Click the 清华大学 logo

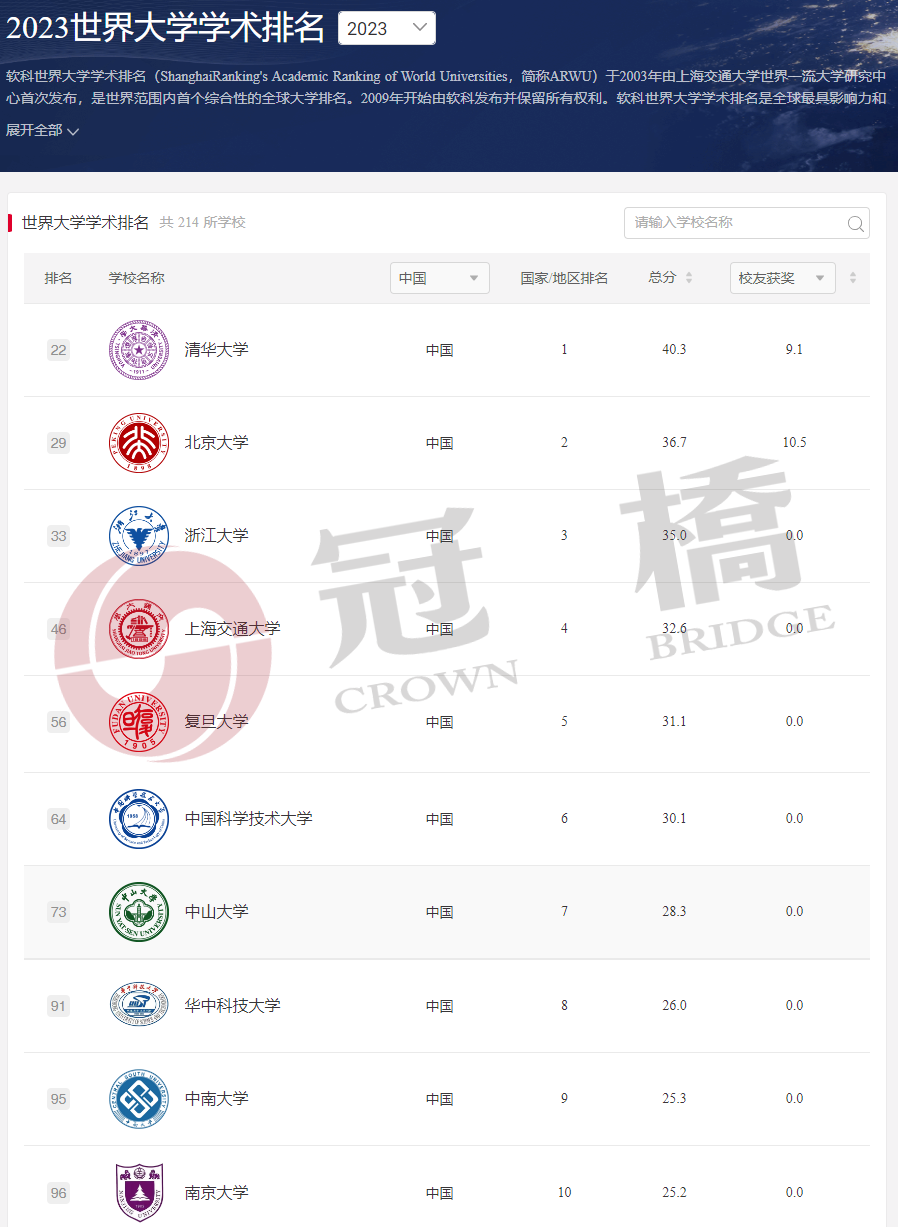[139, 350]
